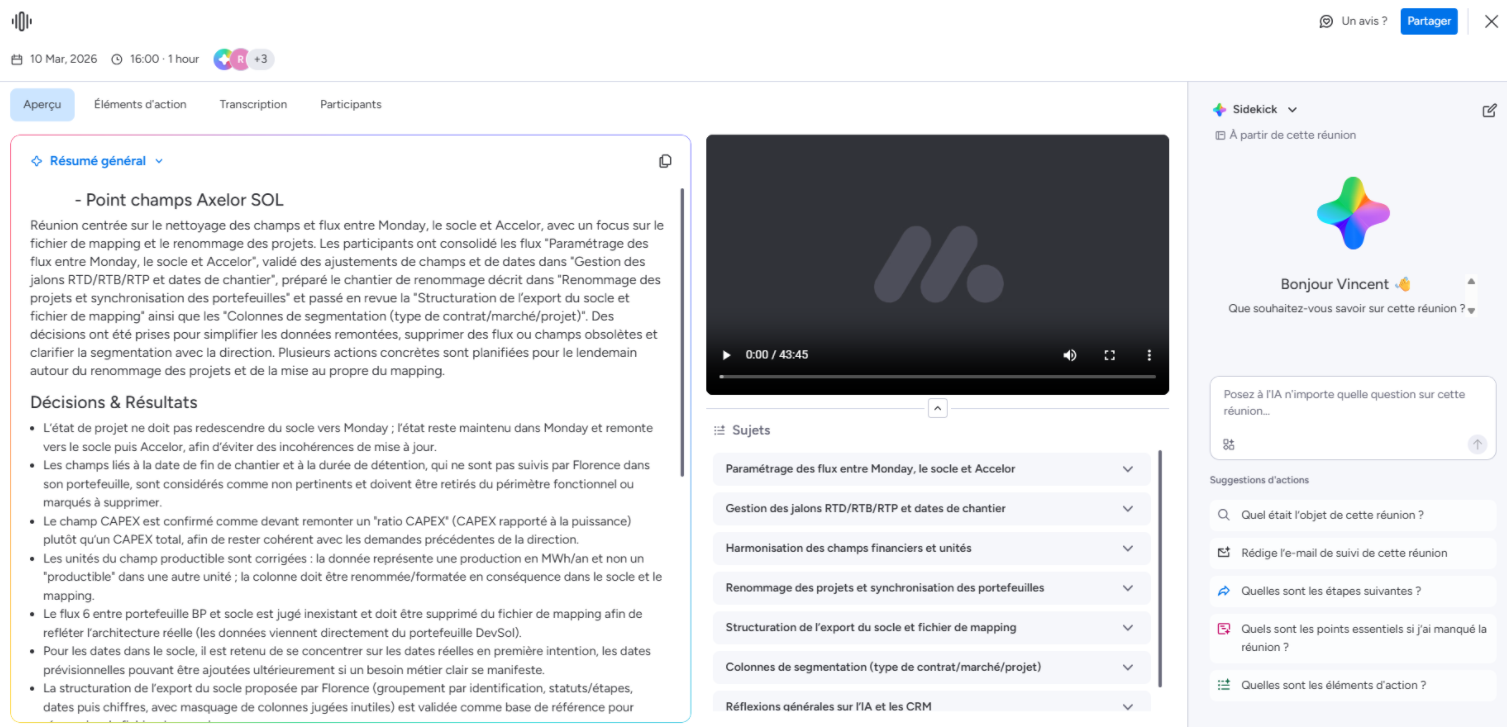
Task: Click the video progress seek bar
Action: pyautogui.click(x=936, y=377)
